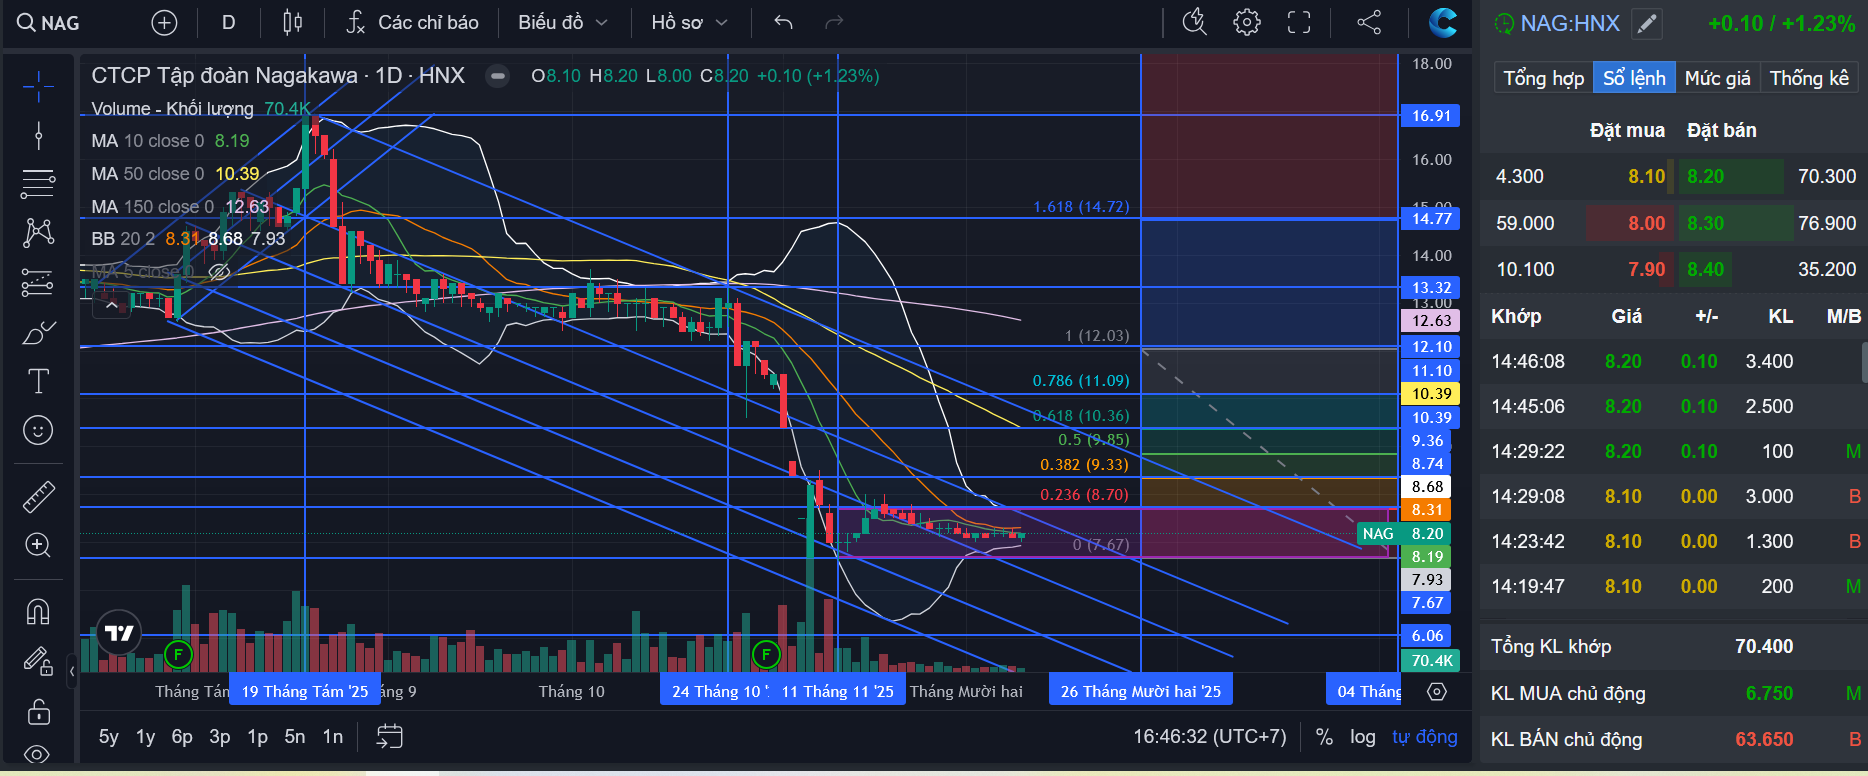The height and width of the screenshot is (776, 1868).
Task: Open price scale settings gear at chart corner
Action: (1437, 691)
